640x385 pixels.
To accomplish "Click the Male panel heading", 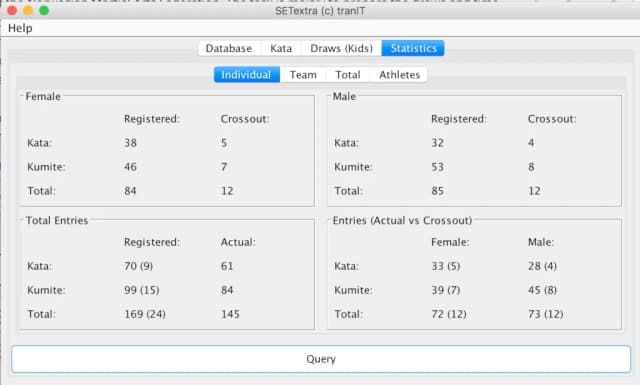I will click(344, 96).
